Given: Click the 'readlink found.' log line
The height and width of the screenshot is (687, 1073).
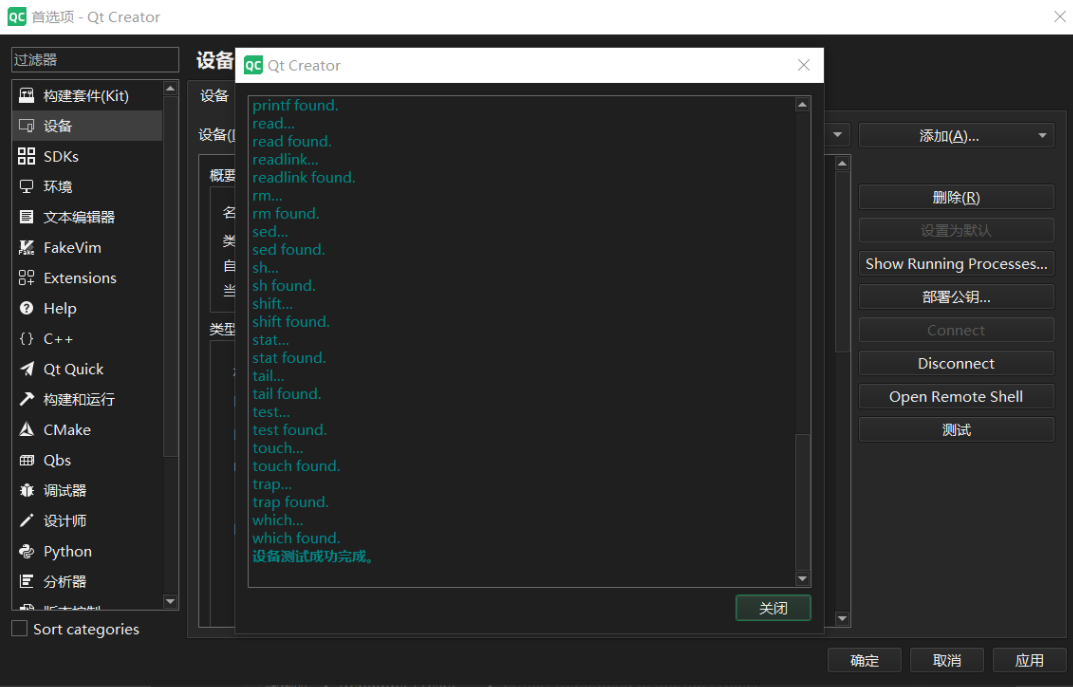Looking at the screenshot, I should pos(304,177).
